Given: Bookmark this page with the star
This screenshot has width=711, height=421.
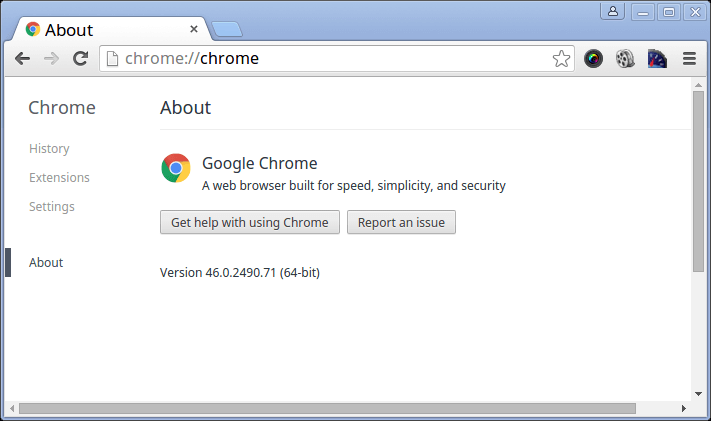Looking at the screenshot, I should pos(562,59).
